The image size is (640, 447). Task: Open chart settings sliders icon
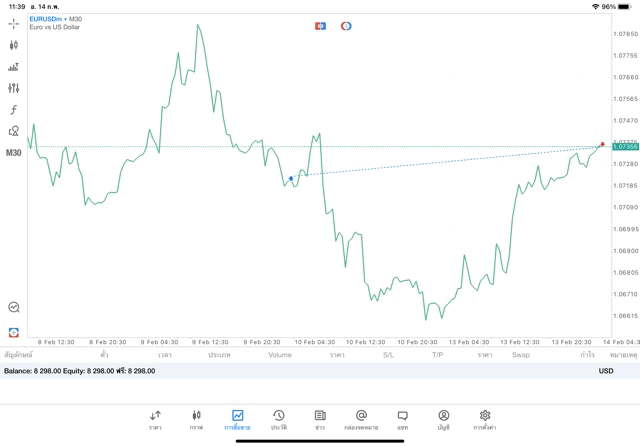(x=14, y=89)
